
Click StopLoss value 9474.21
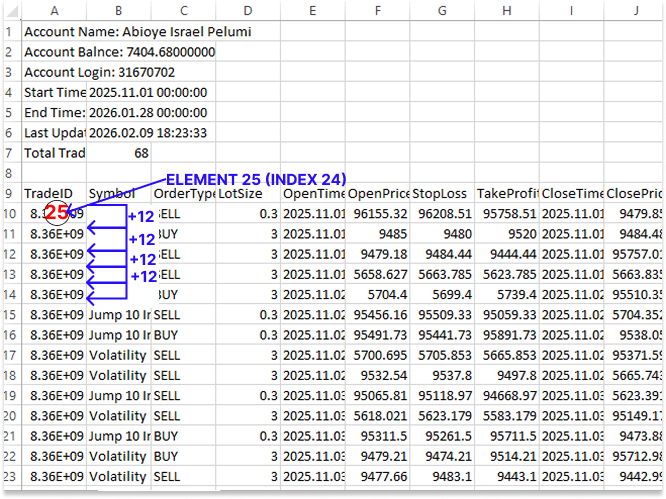(x=442, y=456)
